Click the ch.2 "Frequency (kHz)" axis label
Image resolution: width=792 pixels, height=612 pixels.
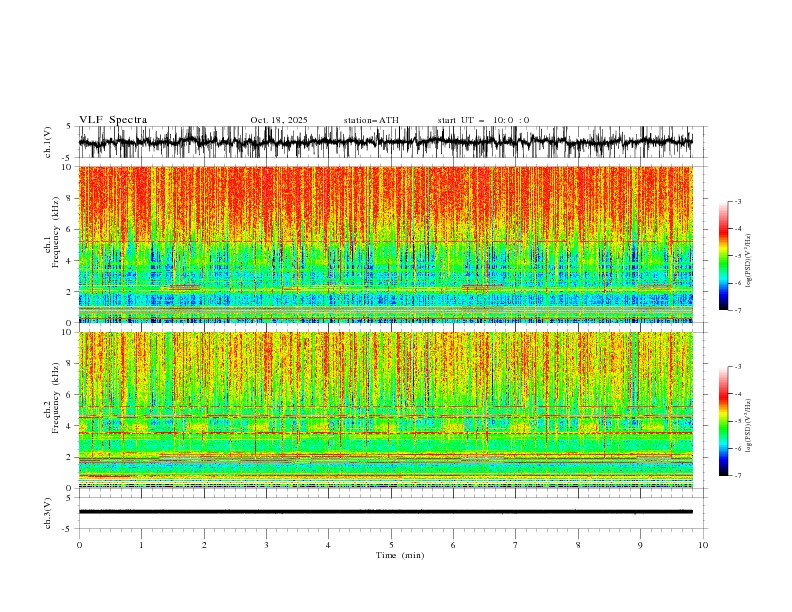[x=56, y=398]
